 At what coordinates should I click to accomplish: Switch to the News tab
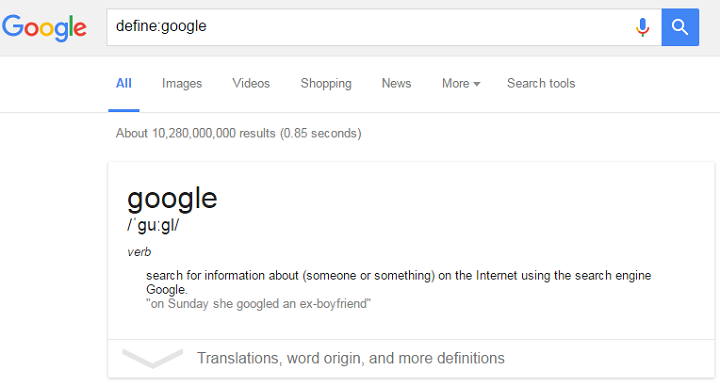(396, 84)
